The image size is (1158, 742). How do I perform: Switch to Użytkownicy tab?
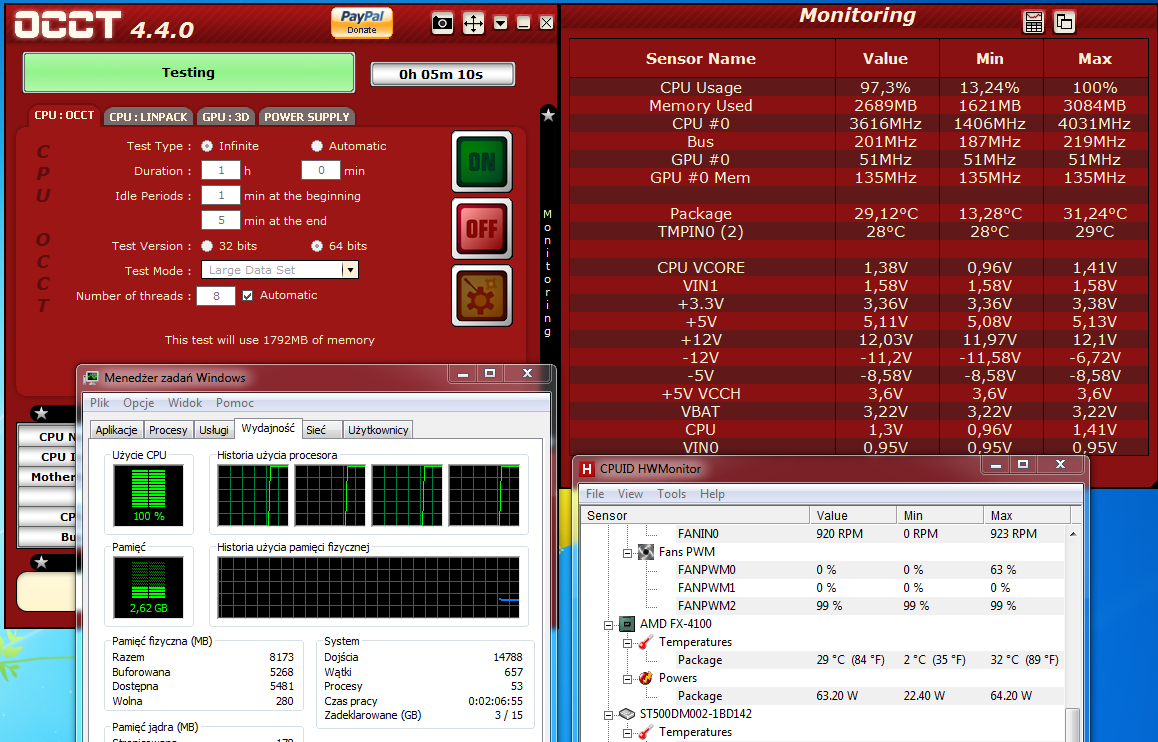378,430
